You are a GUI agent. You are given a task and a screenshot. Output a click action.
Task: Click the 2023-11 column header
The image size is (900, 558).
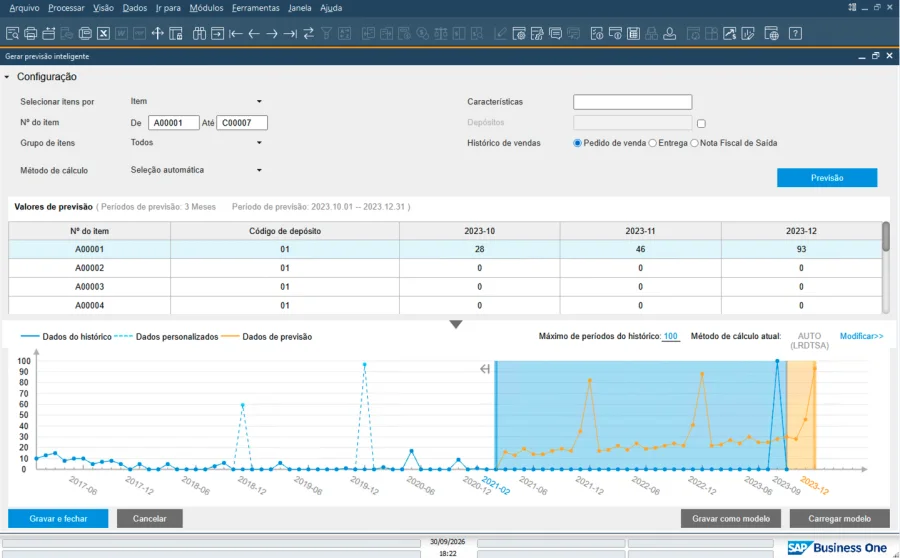pos(640,231)
